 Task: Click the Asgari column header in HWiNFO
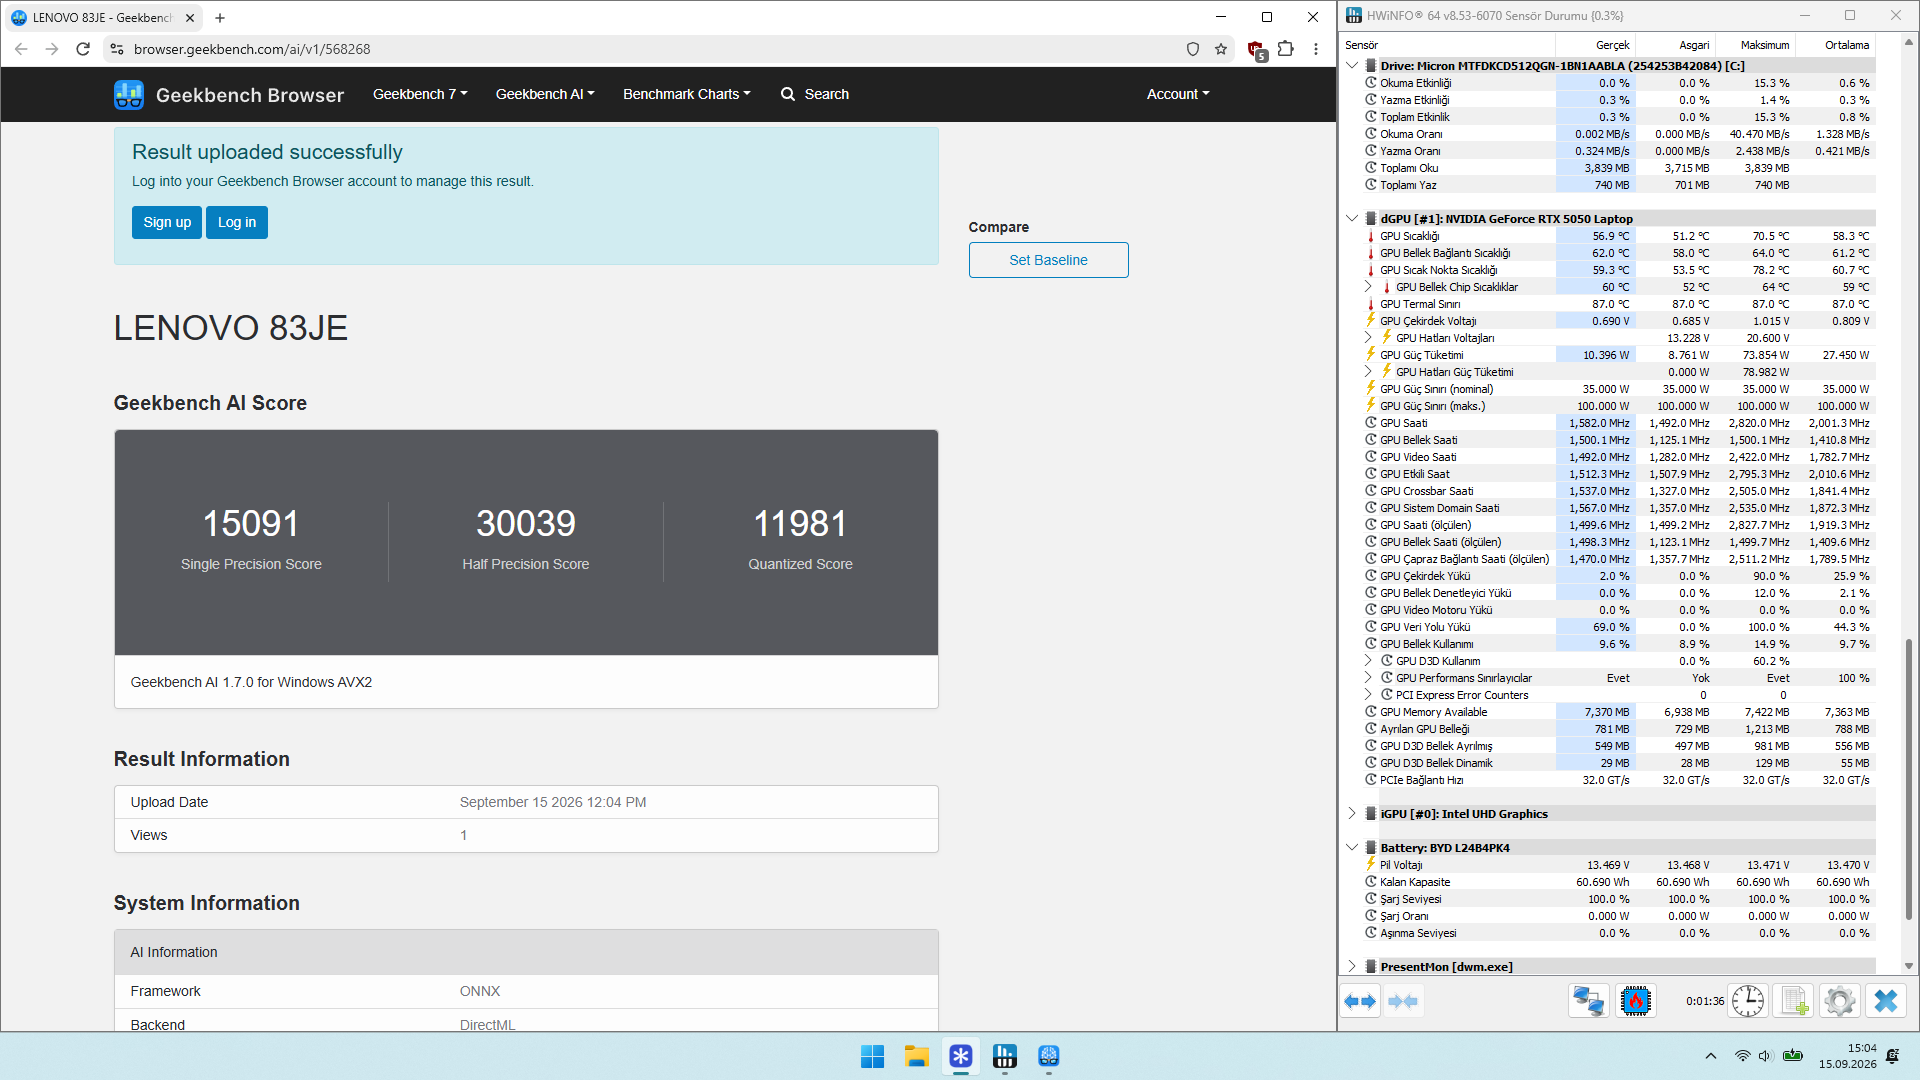click(x=1676, y=45)
